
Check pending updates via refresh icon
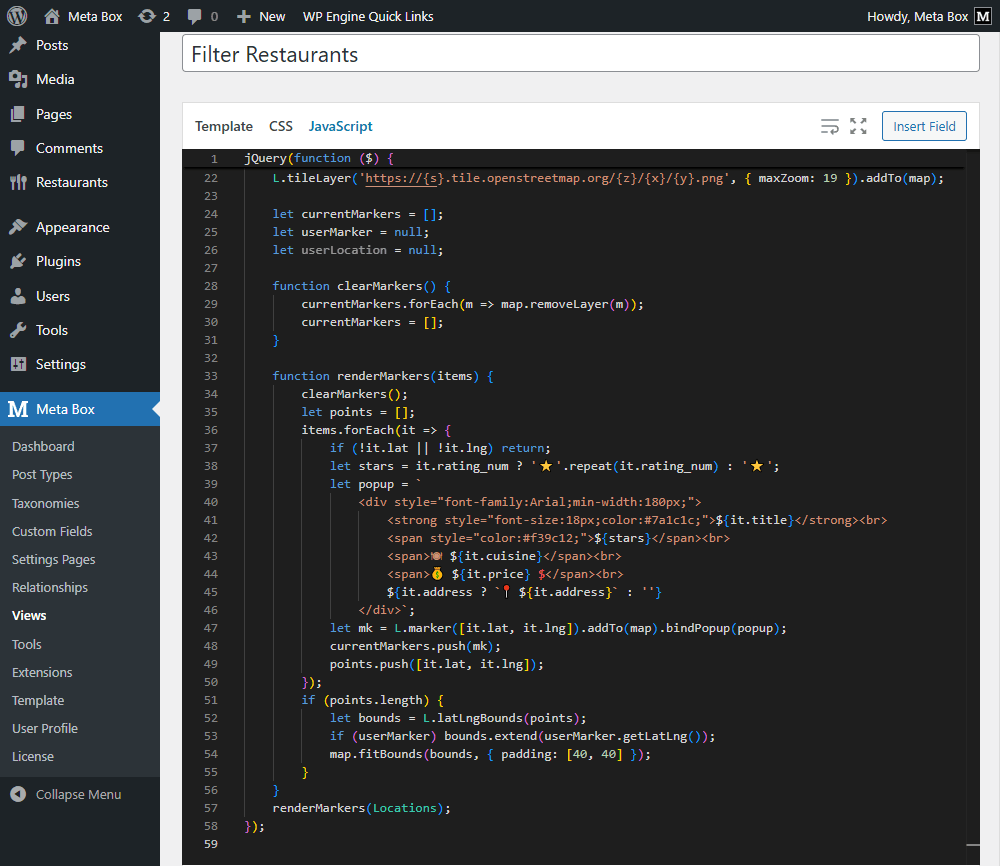148,15
